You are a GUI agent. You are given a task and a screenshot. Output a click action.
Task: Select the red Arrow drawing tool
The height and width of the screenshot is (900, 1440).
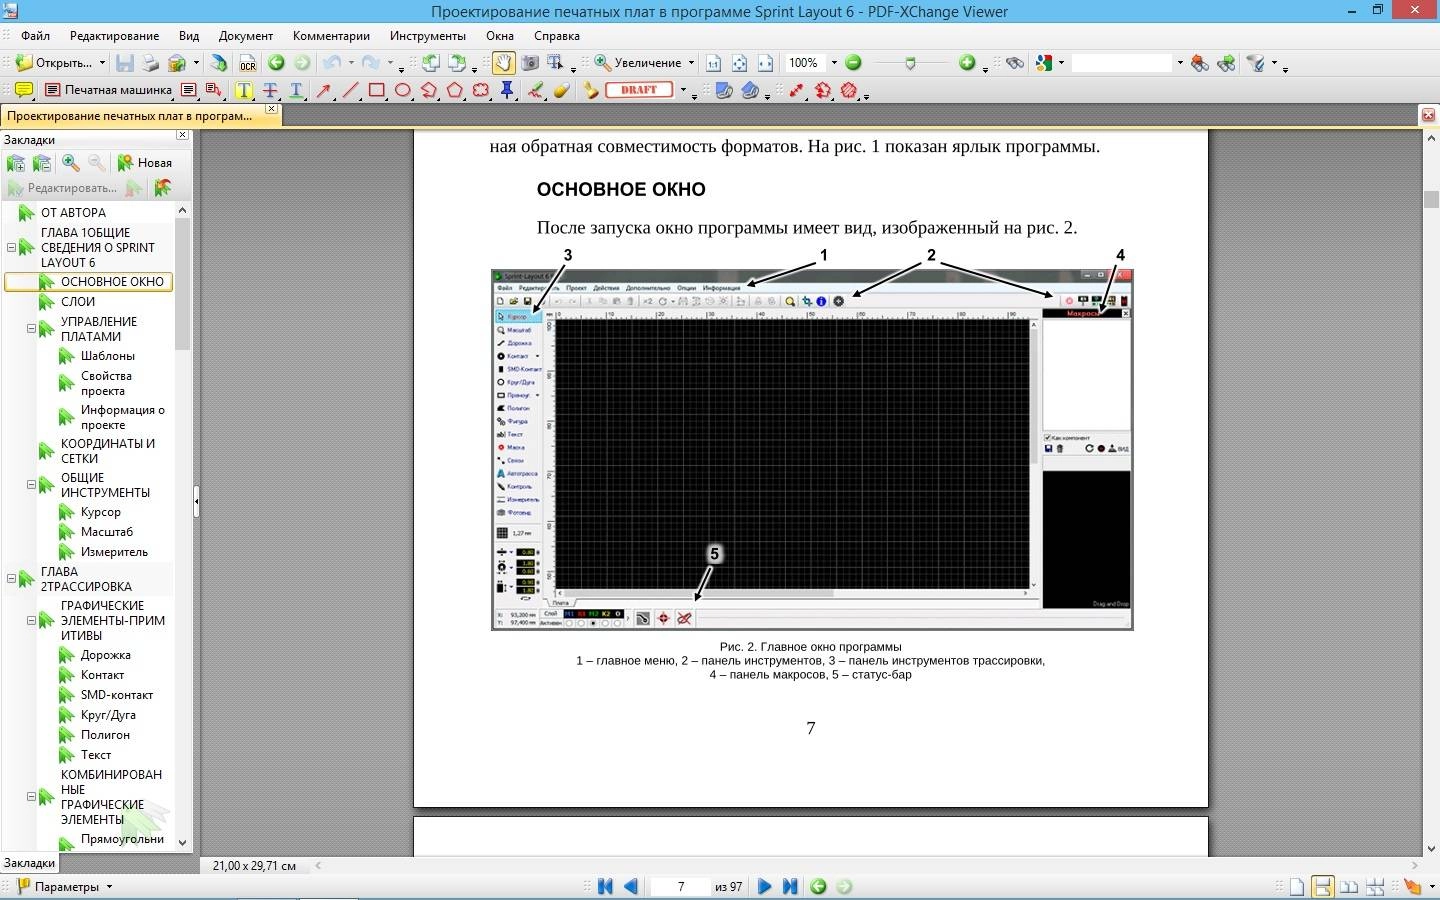[324, 90]
